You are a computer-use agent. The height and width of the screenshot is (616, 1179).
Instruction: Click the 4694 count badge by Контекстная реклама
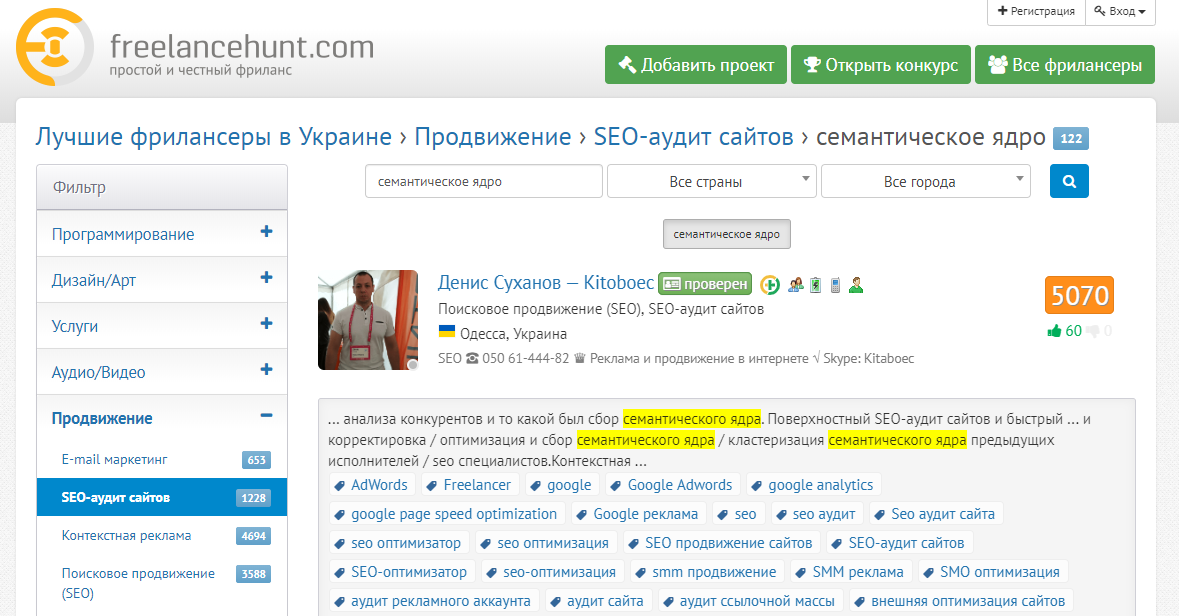pos(253,536)
